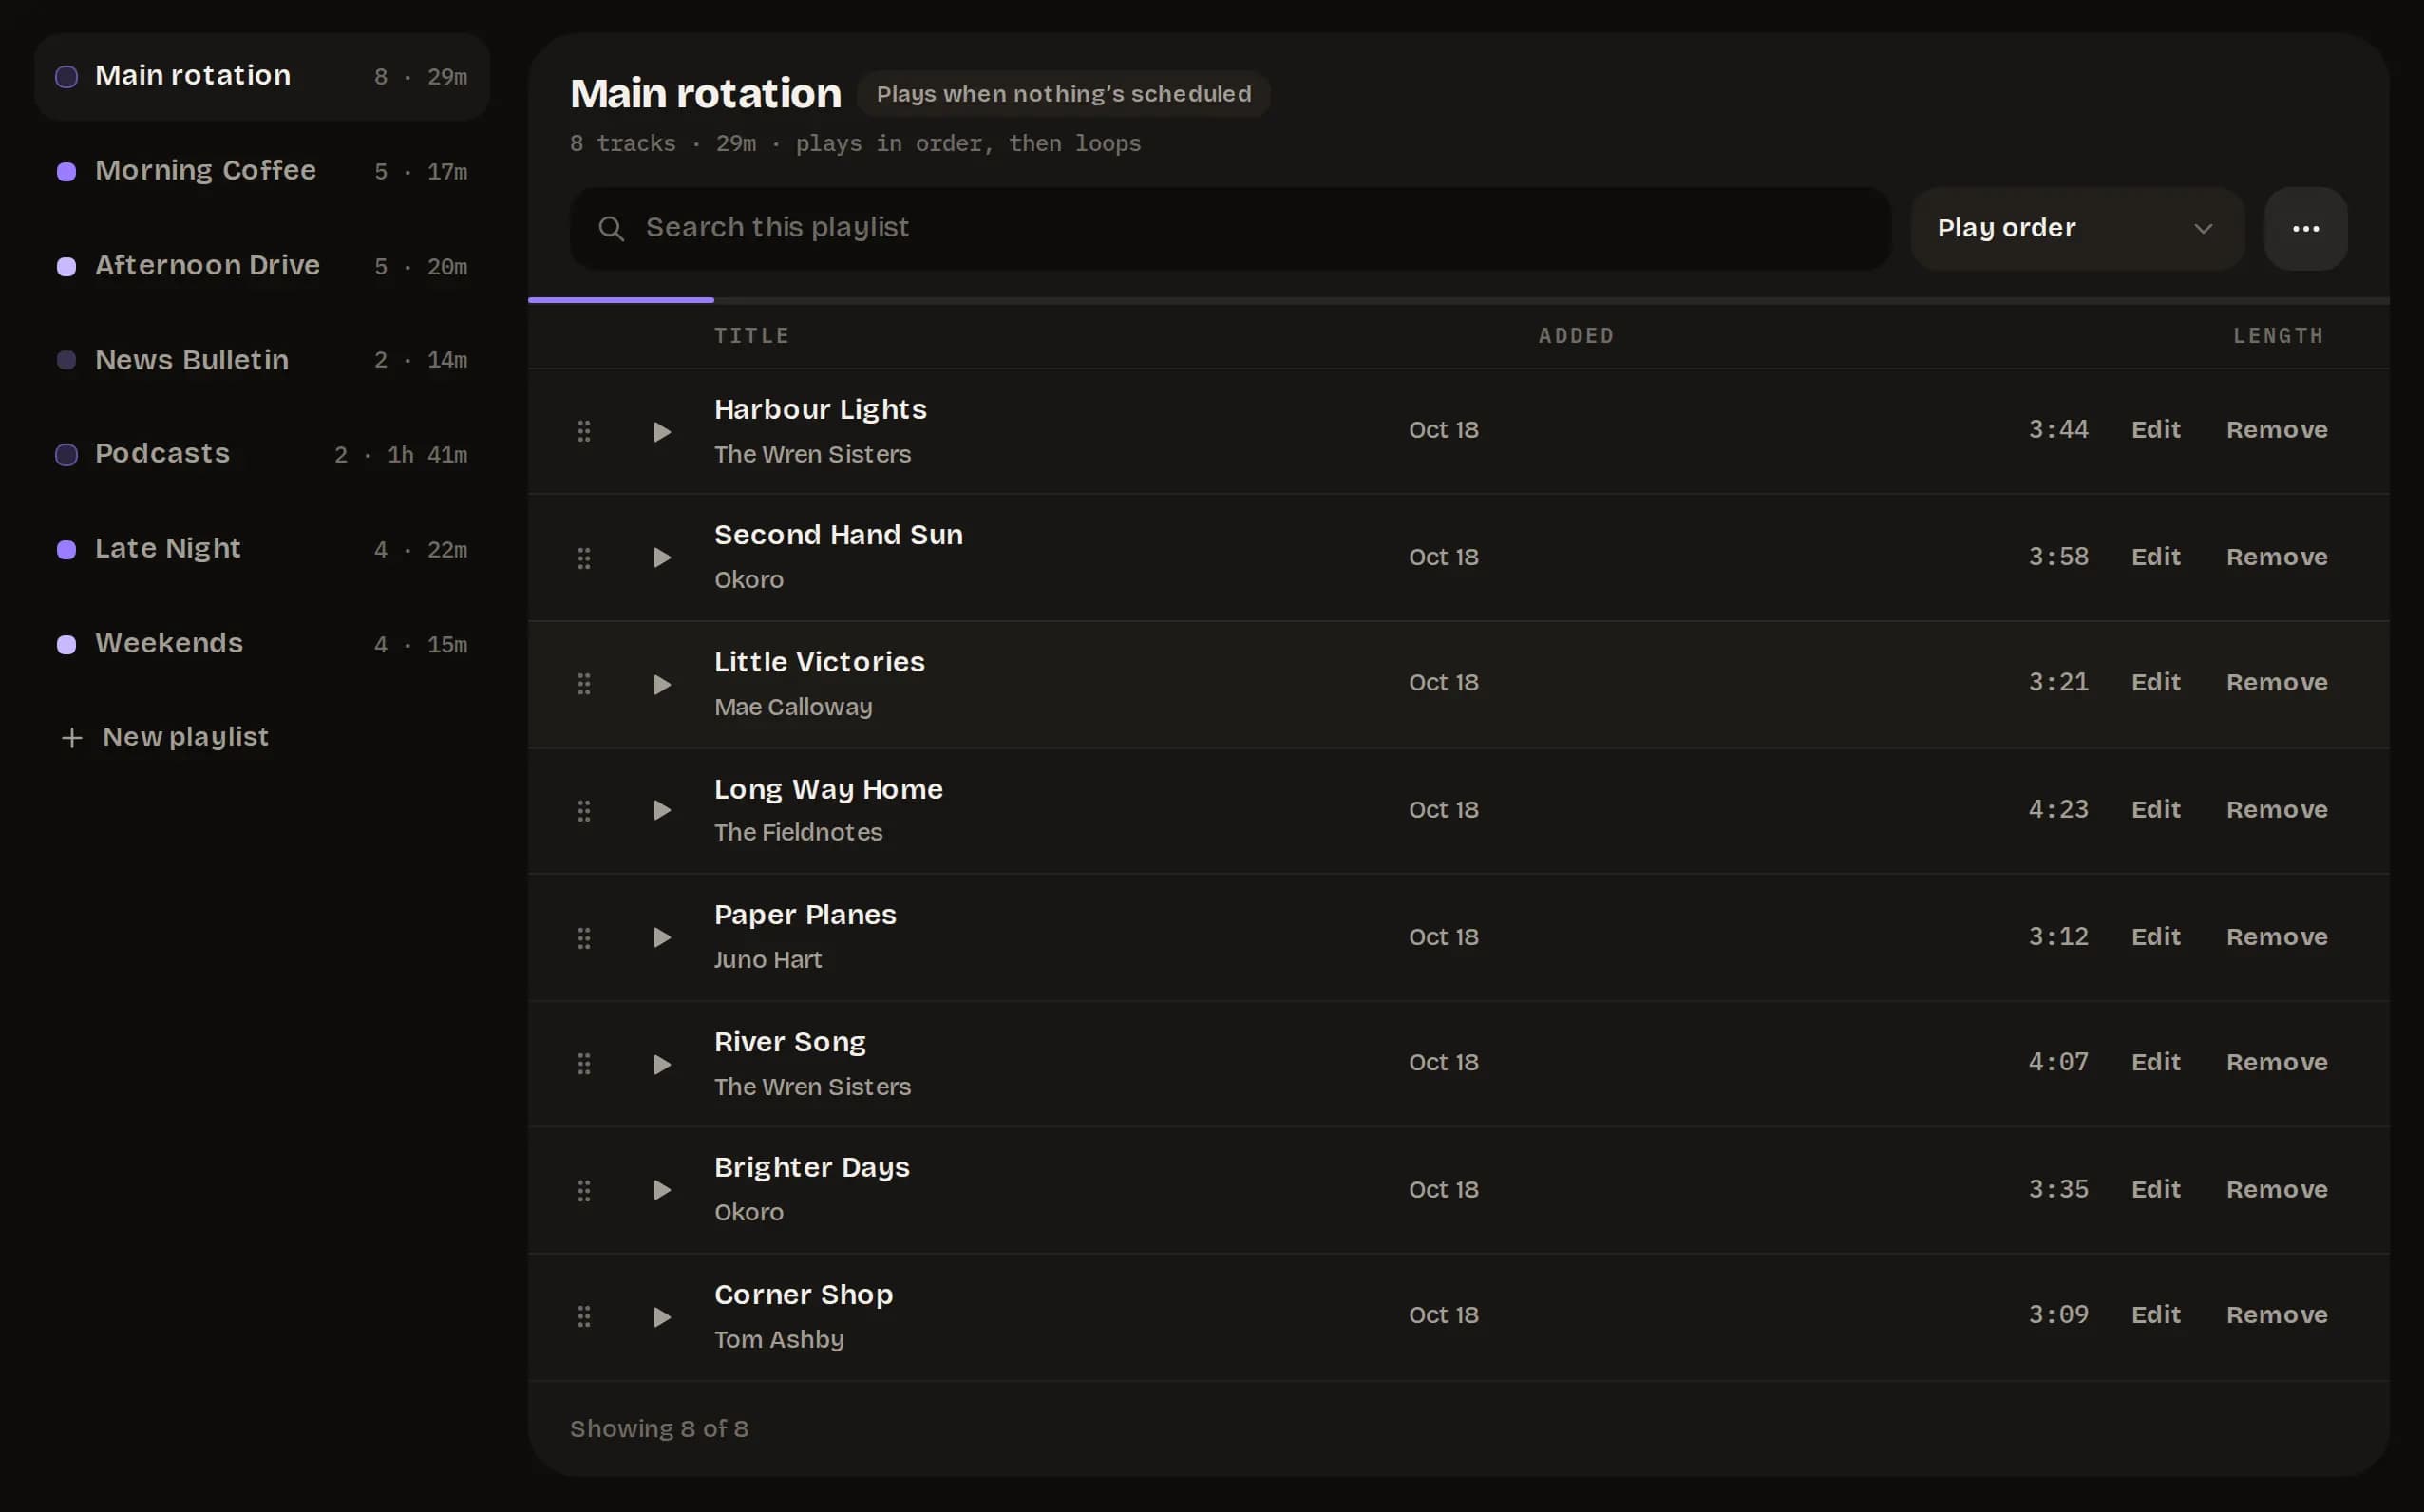Play the Paper Planes track

(x=661, y=938)
